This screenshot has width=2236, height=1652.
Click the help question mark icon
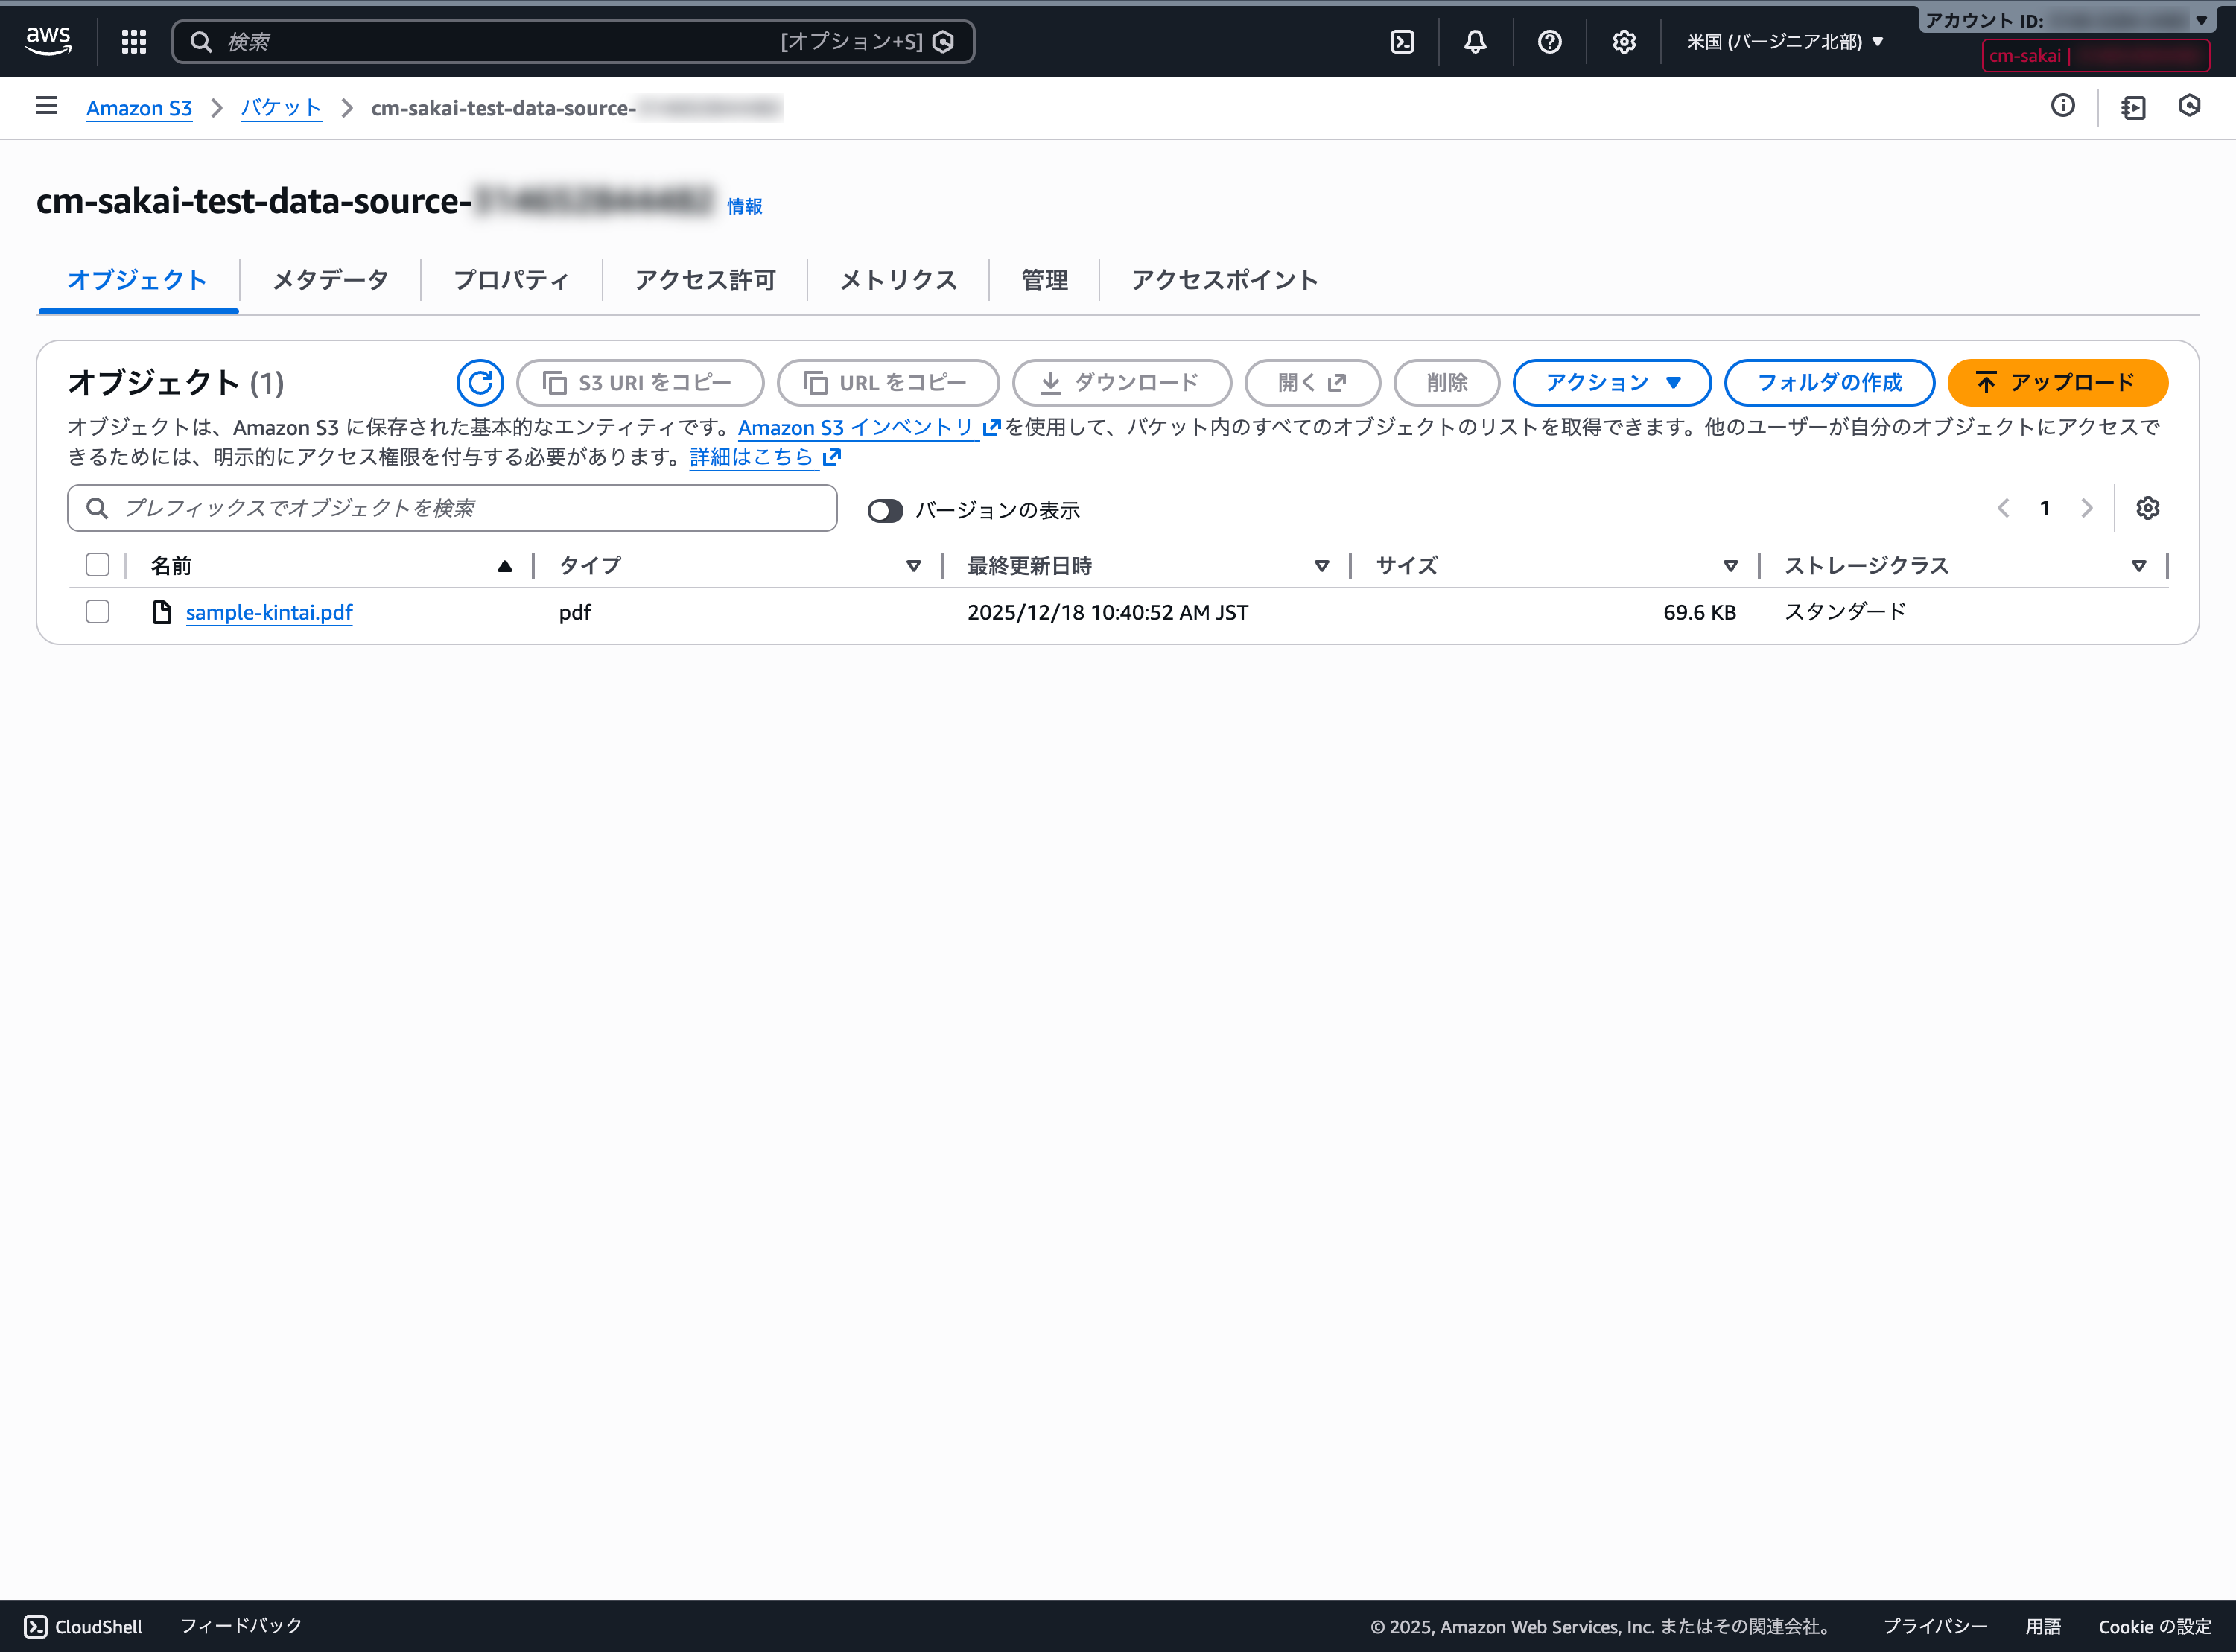(1549, 41)
